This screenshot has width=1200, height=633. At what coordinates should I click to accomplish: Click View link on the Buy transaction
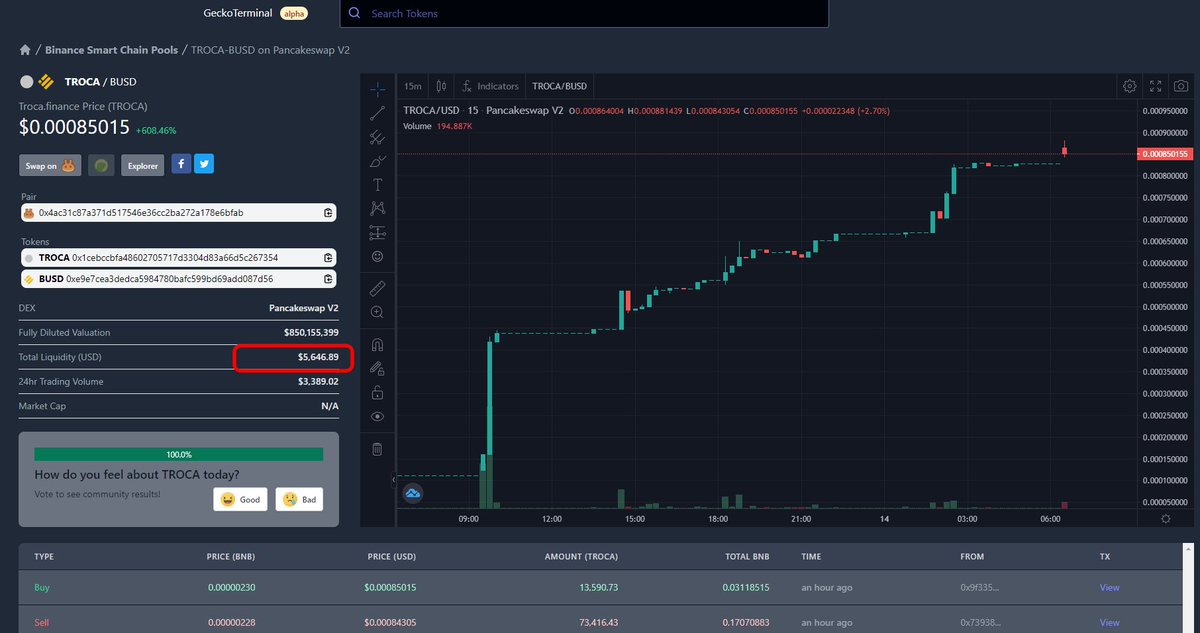(1109, 587)
